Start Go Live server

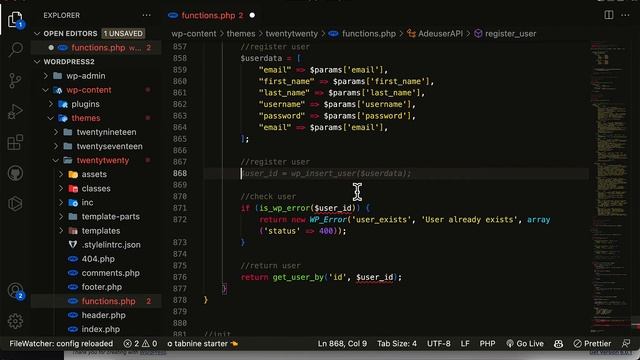click(x=524, y=344)
